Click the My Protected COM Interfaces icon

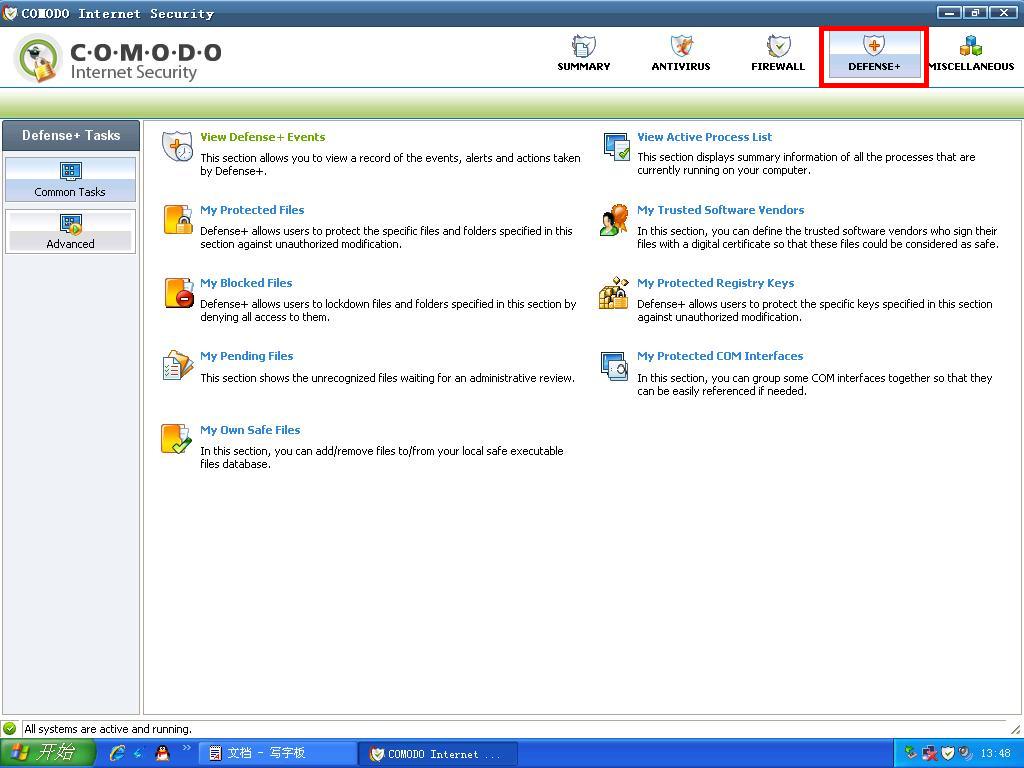tap(615, 366)
